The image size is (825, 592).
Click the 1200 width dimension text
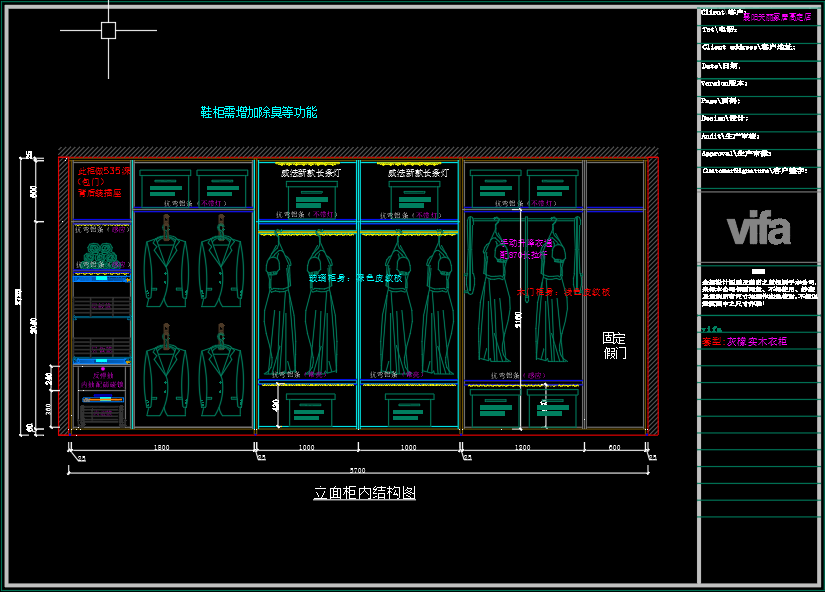522,448
